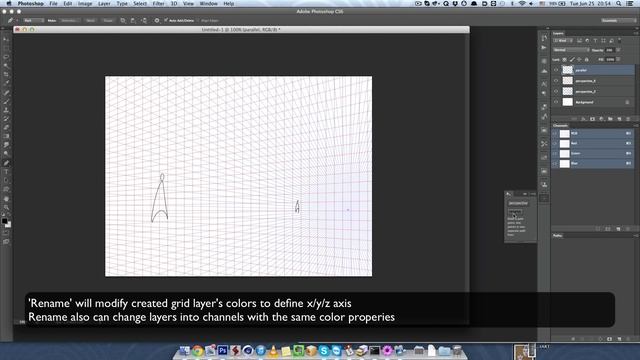Click the Fill value field

point(610,60)
